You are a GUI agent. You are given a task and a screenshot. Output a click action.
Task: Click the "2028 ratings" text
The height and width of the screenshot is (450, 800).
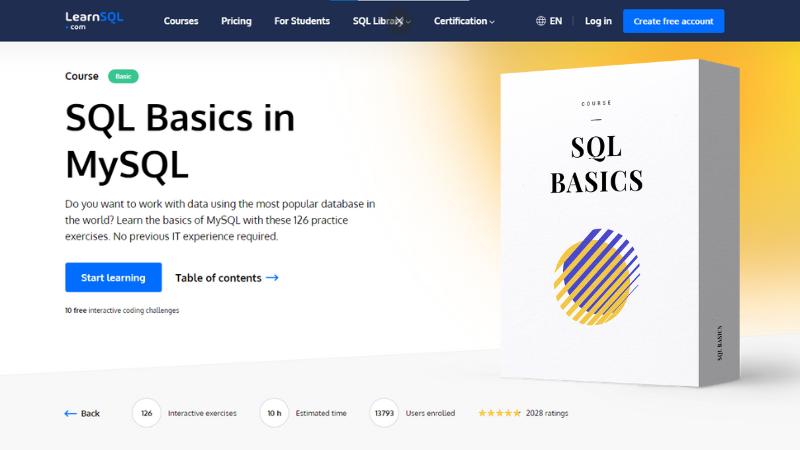click(x=547, y=413)
